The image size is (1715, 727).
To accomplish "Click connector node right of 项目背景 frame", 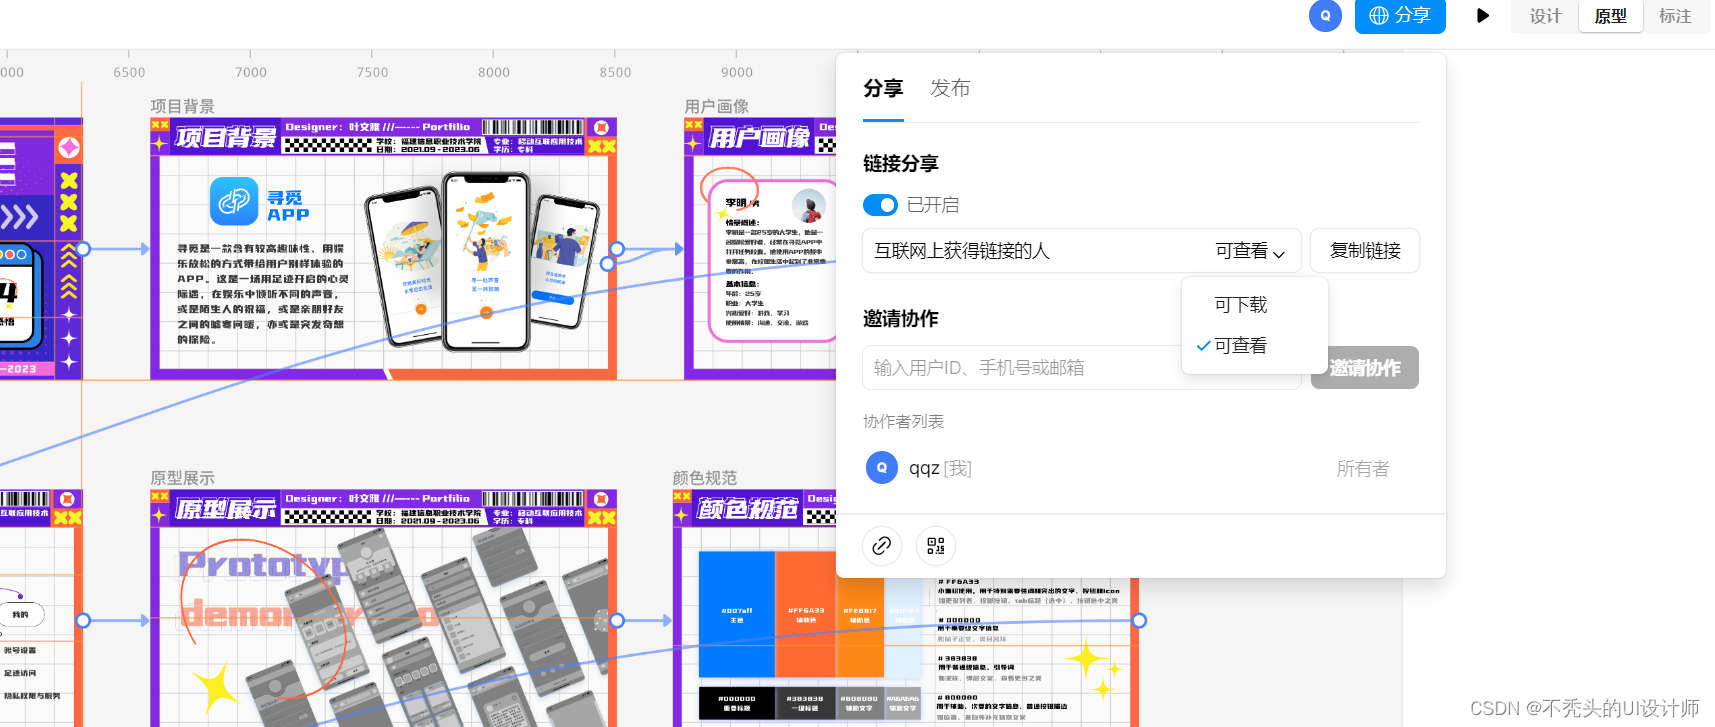I will (617, 249).
